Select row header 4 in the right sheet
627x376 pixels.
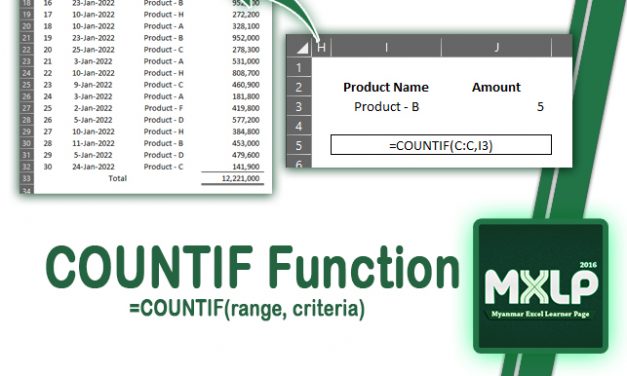(299, 126)
